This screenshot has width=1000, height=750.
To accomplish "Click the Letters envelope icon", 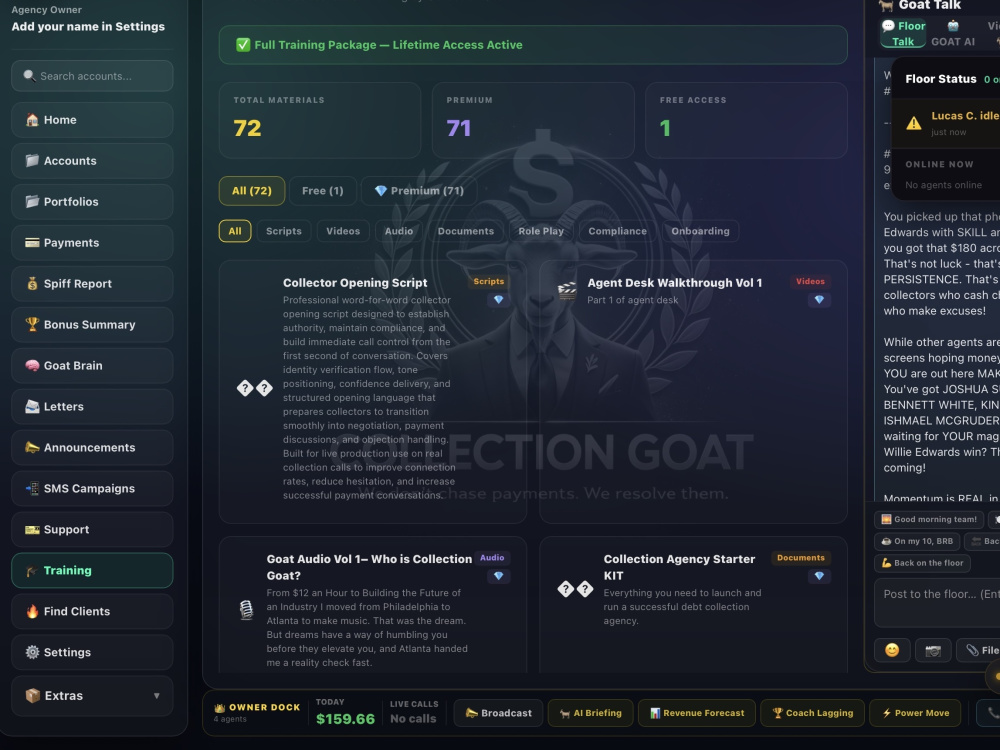I will click(32, 406).
